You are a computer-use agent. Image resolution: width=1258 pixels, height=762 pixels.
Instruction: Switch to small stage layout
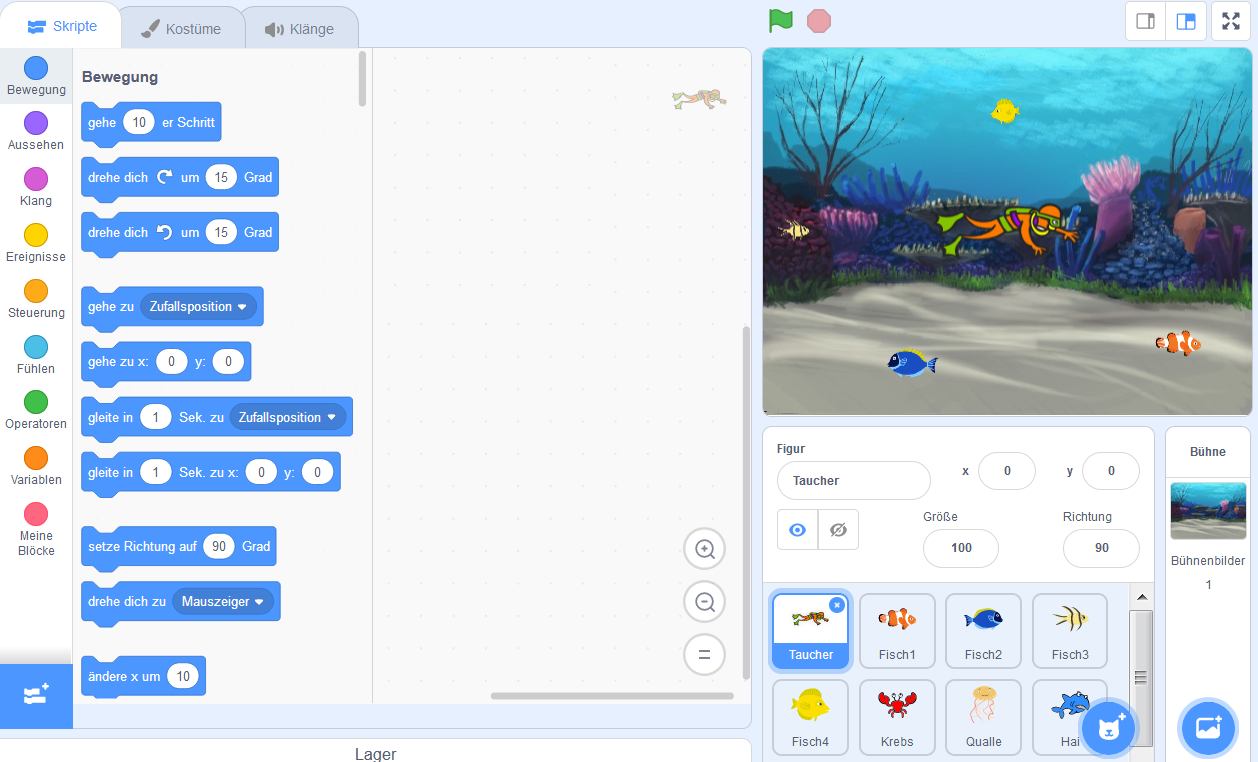point(1145,21)
